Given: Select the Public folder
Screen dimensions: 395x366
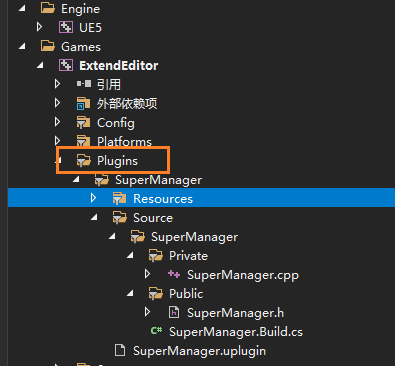Looking at the screenshot, I should [186, 294].
